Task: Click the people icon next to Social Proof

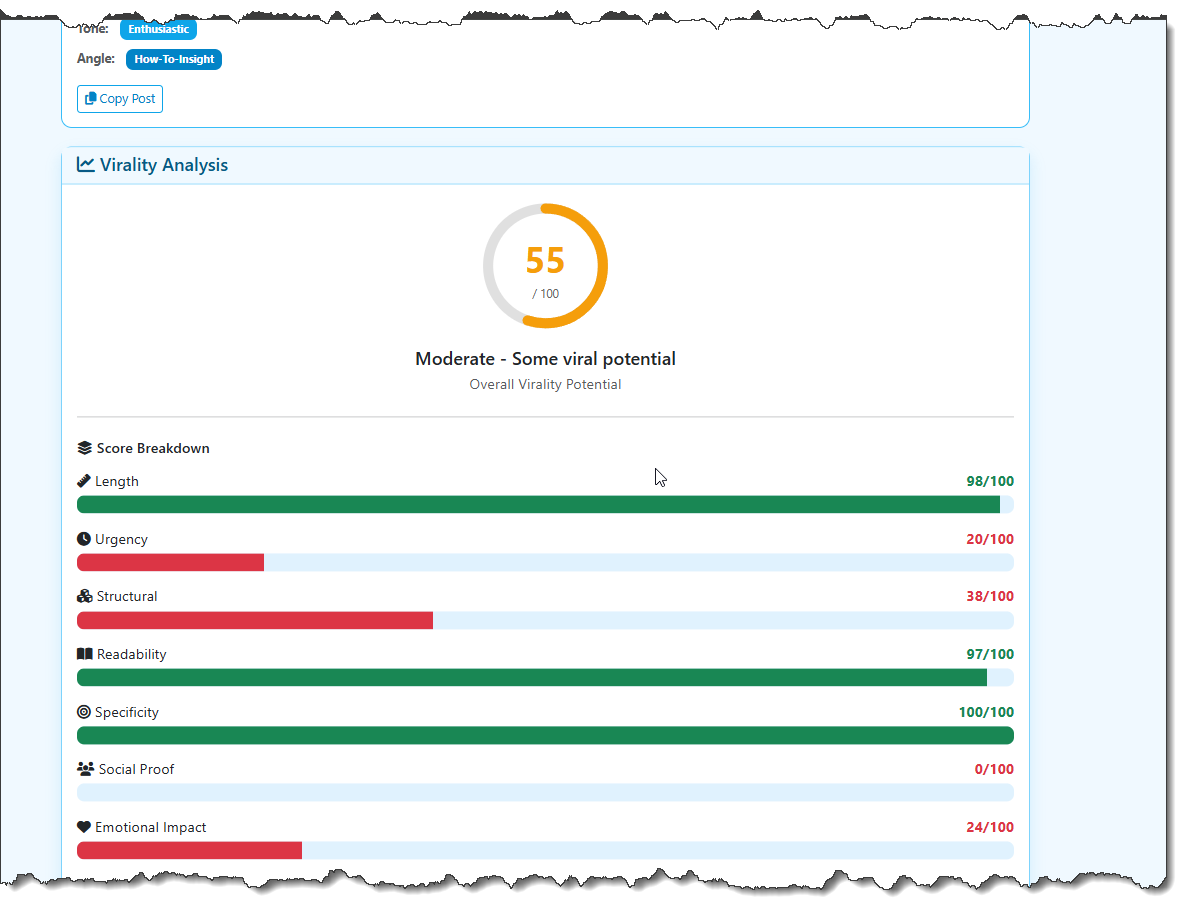Action: click(x=83, y=769)
